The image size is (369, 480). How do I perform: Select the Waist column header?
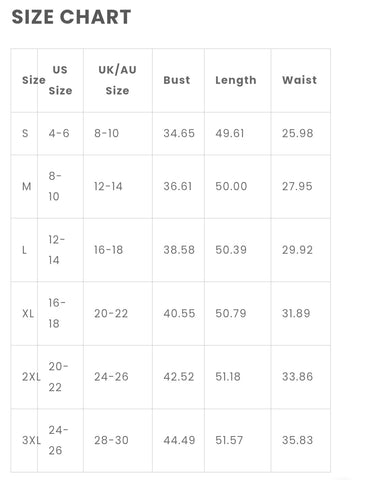299,80
